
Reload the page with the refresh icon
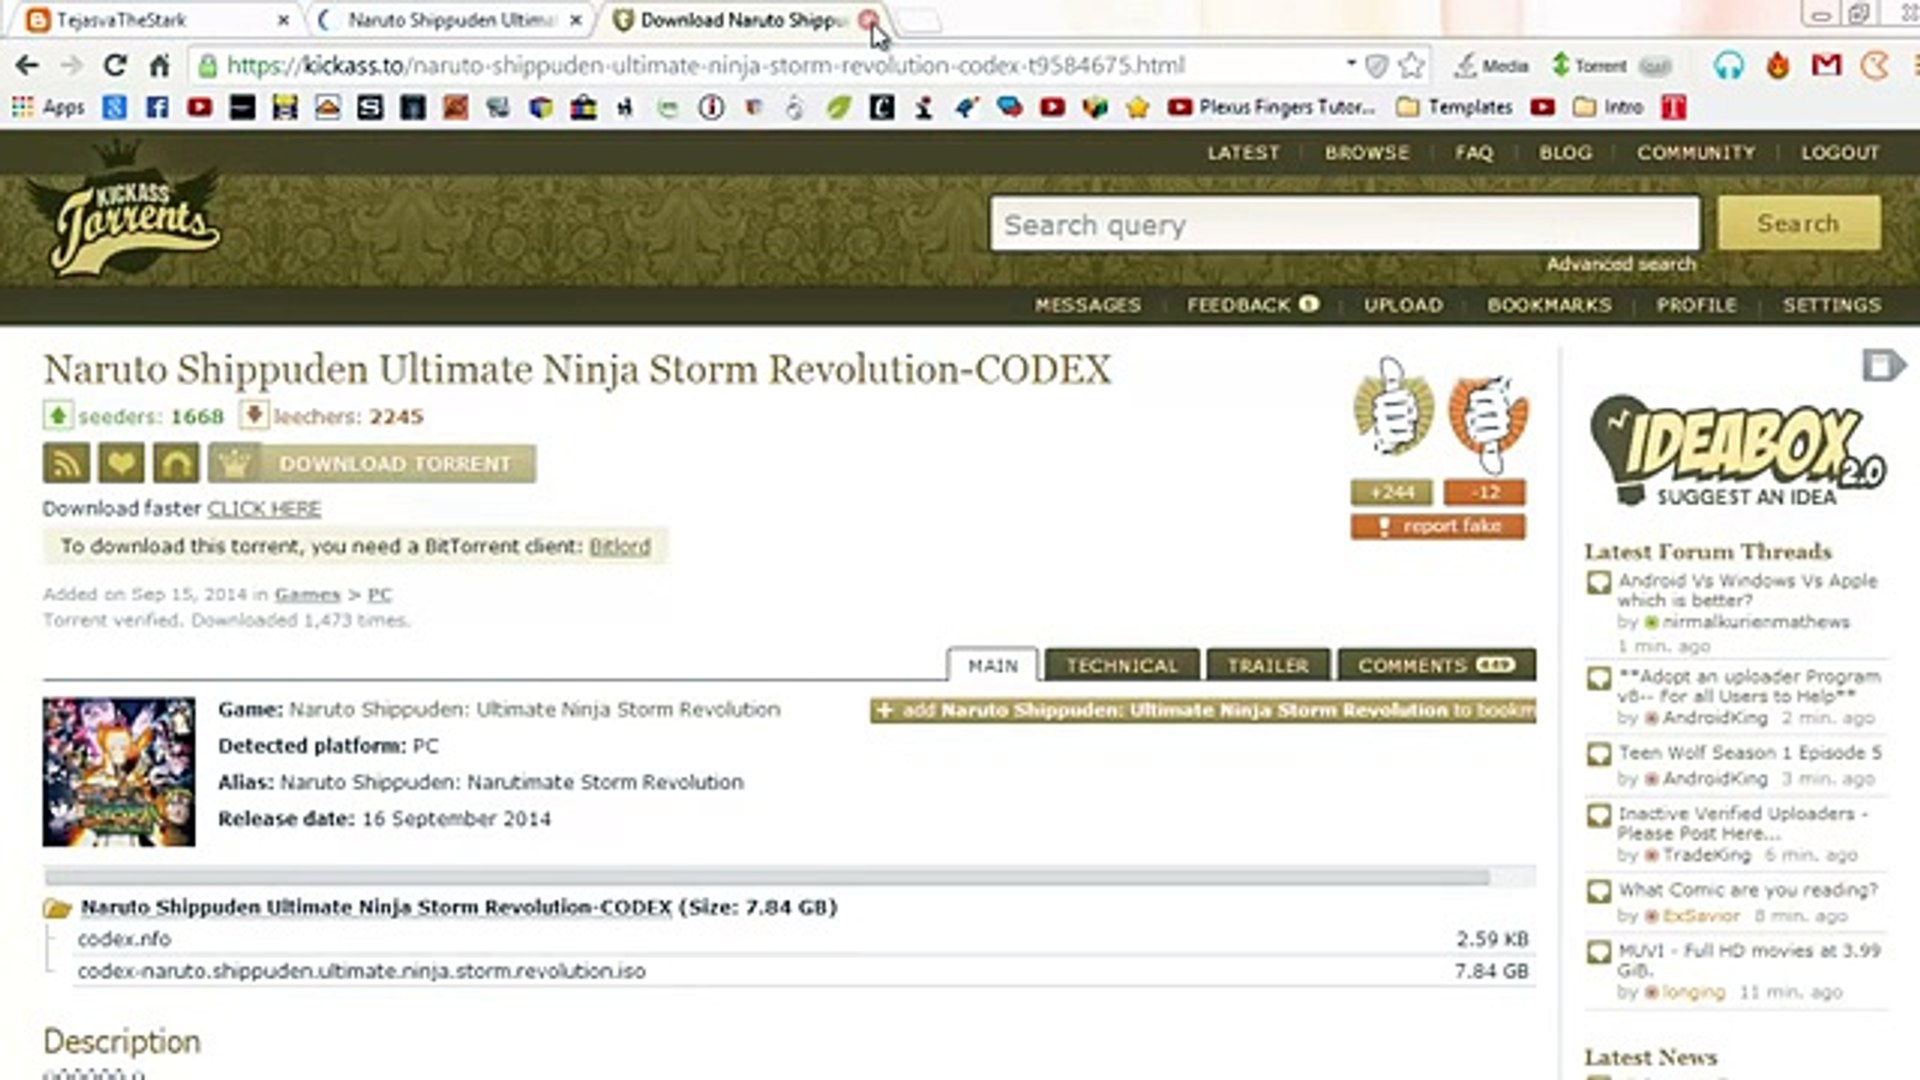coord(115,66)
